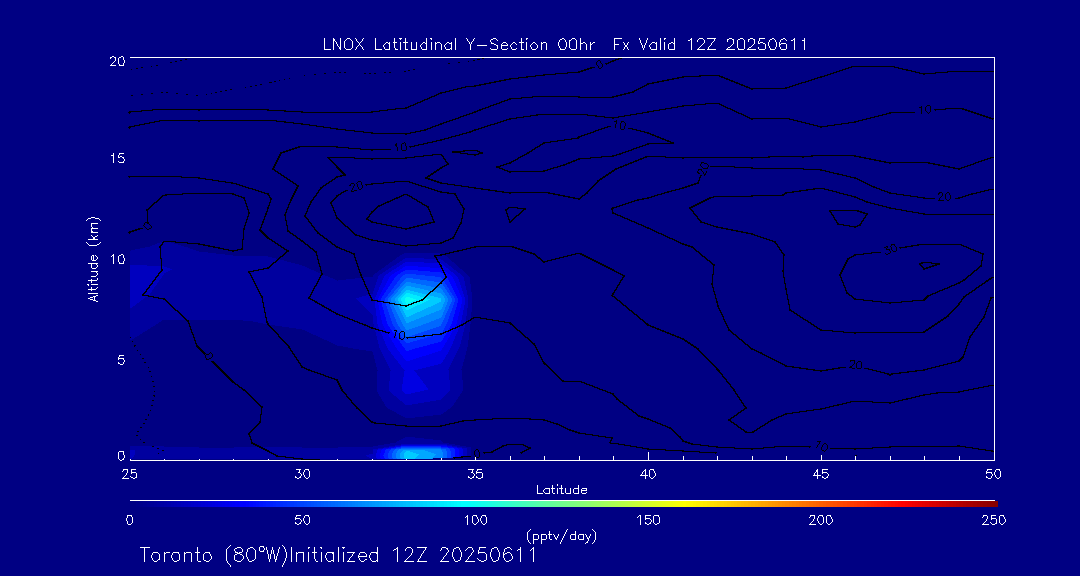This screenshot has width=1080, height=576.
Task: Click latitude axis tick label "45"
Action: click(821, 474)
